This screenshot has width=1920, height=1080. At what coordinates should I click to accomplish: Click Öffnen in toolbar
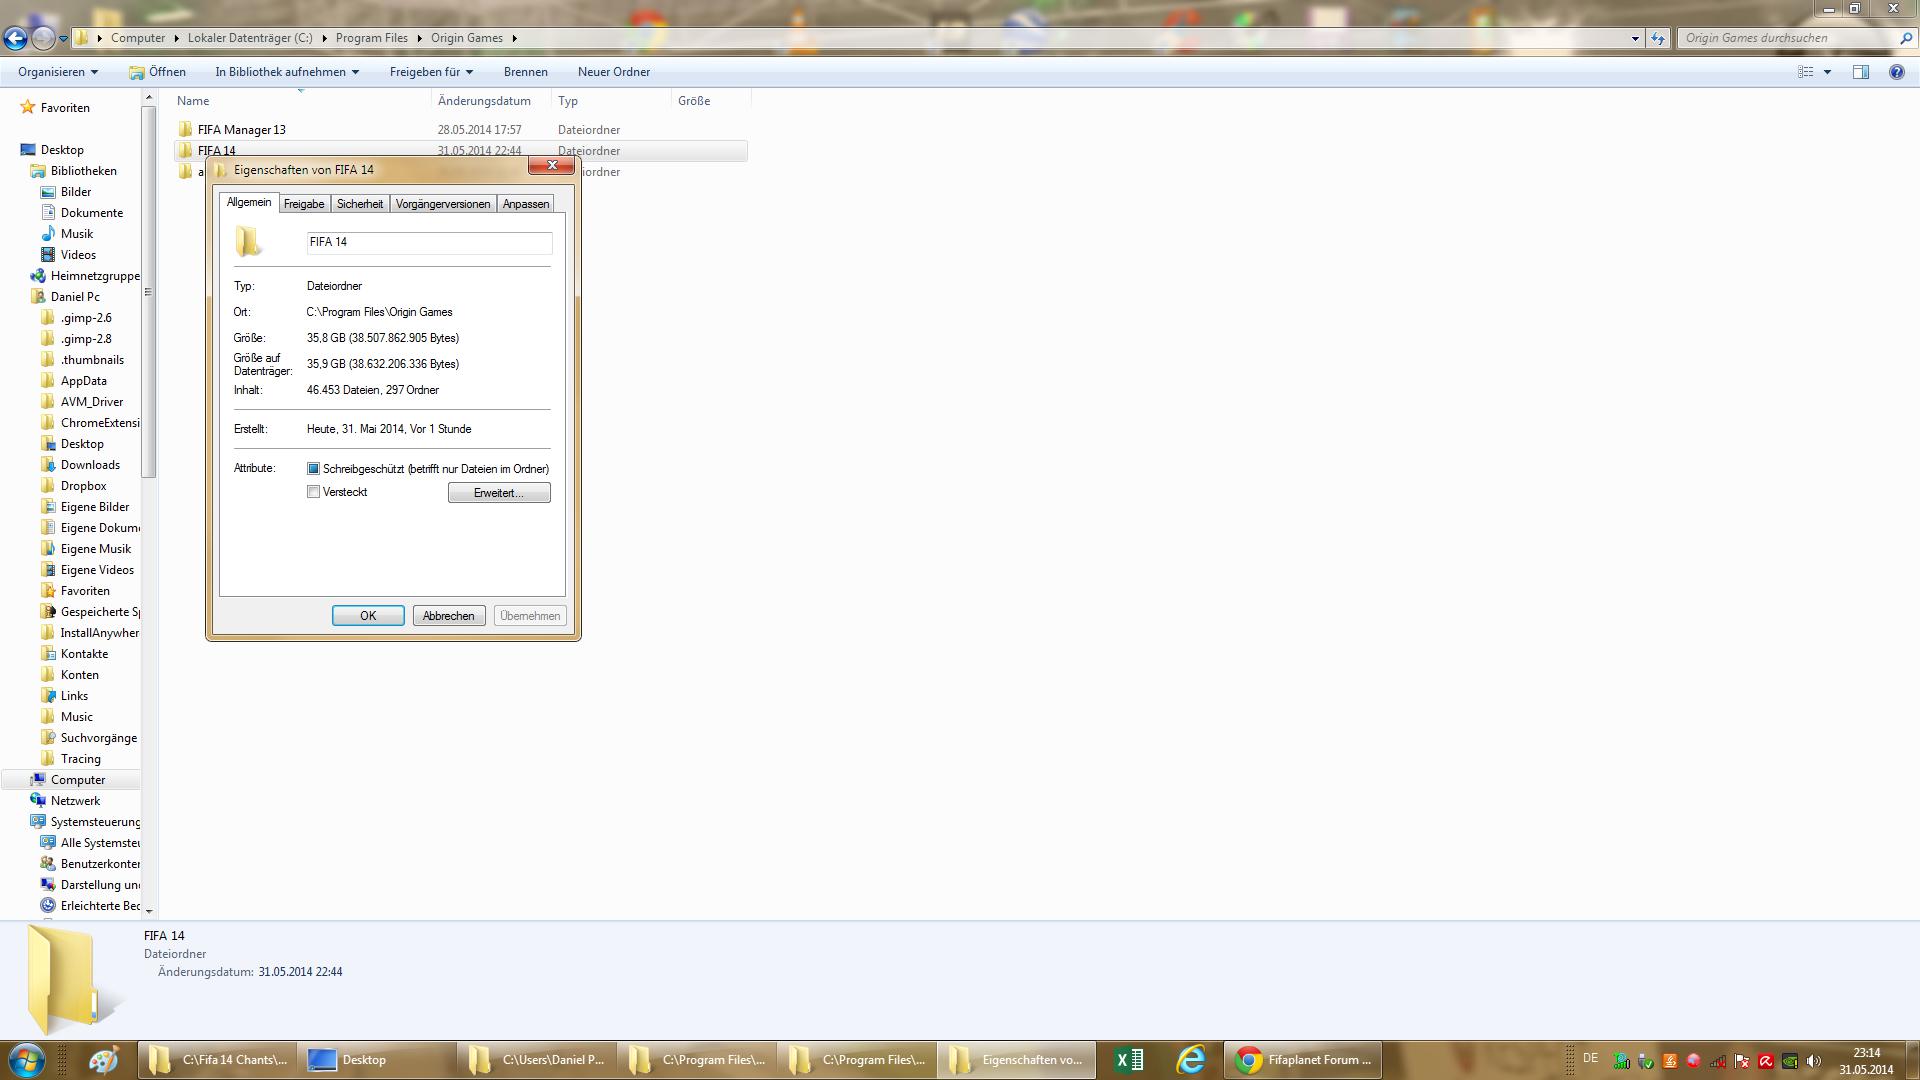click(x=158, y=72)
